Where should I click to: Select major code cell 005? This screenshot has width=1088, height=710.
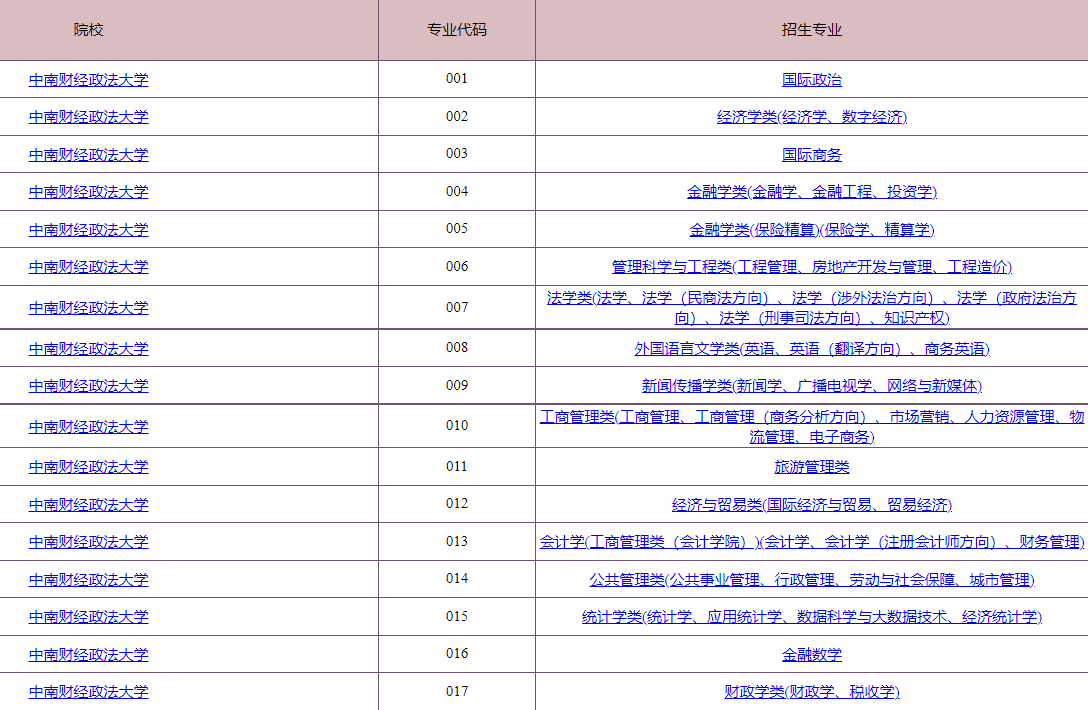coord(457,228)
